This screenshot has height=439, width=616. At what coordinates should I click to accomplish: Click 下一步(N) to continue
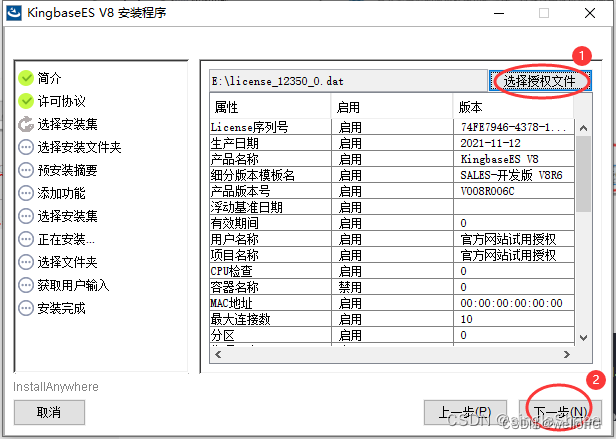tap(558, 411)
